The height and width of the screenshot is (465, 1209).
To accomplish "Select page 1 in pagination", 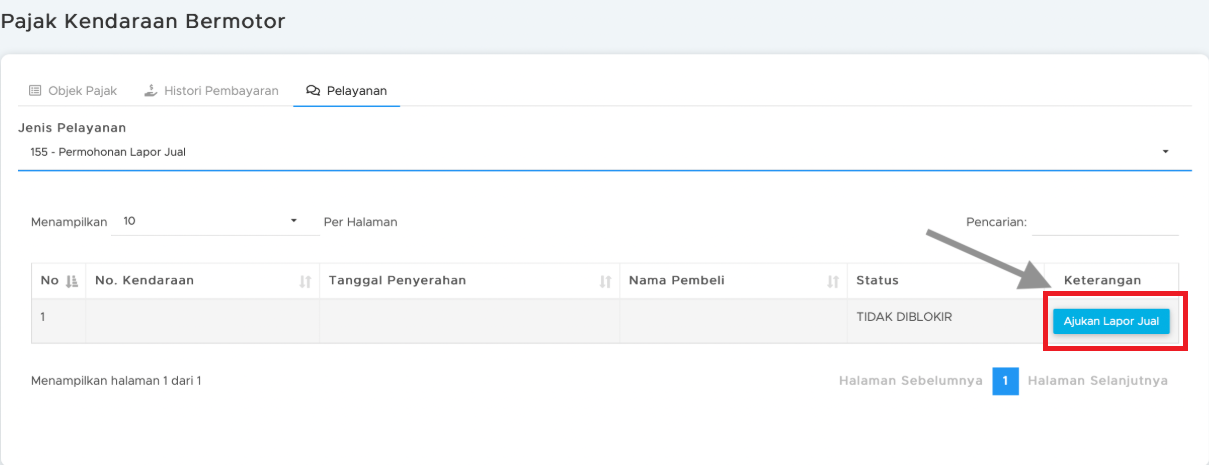I will [x=1005, y=381].
